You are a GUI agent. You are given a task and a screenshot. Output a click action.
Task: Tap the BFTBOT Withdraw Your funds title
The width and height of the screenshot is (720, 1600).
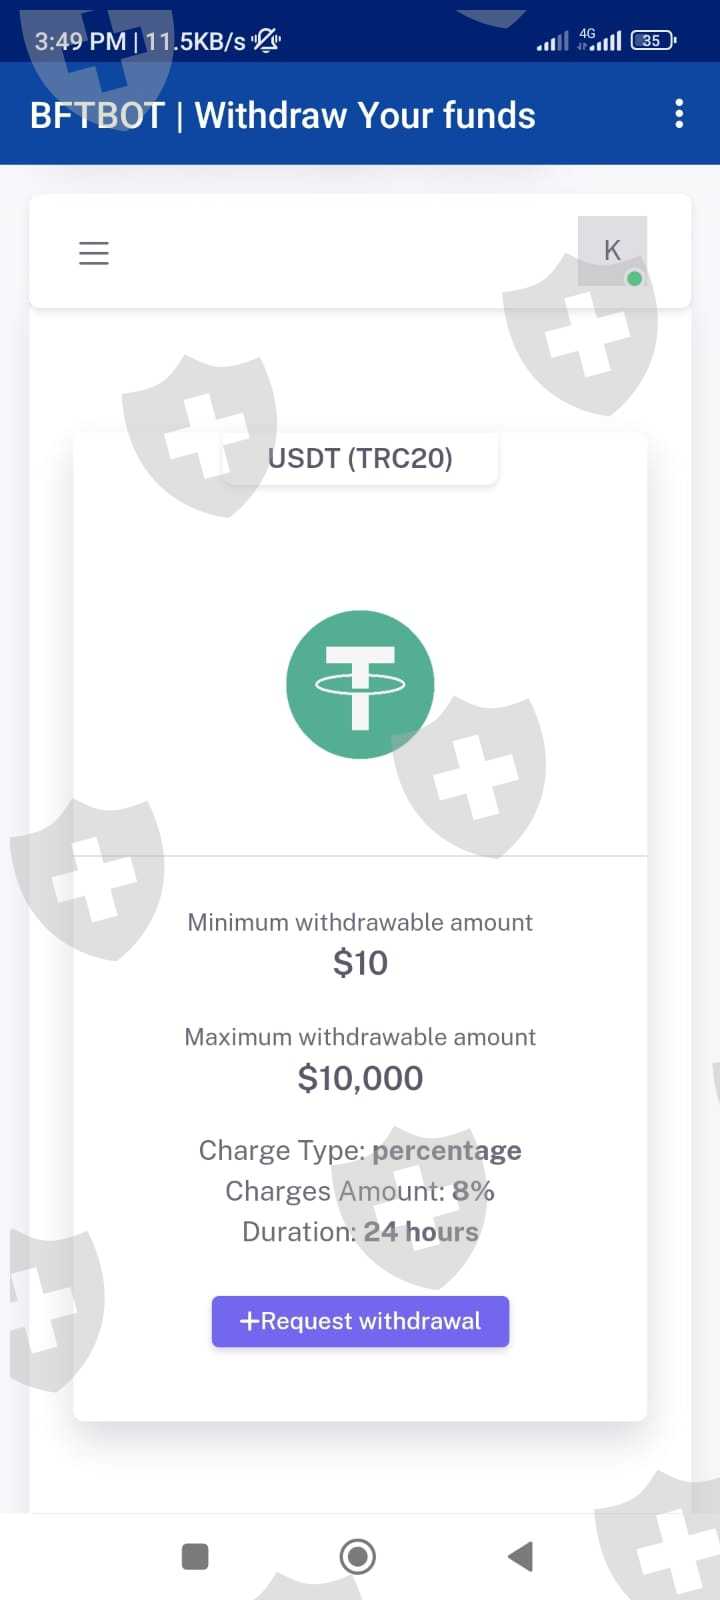point(283,115)
